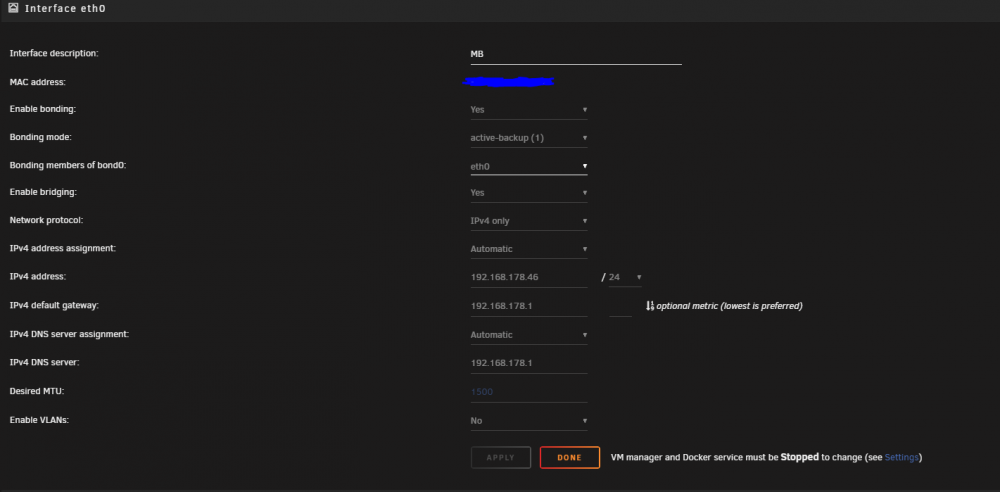1000x492 pixels.
Task: Click the DONE button
Action: point(570,458)
